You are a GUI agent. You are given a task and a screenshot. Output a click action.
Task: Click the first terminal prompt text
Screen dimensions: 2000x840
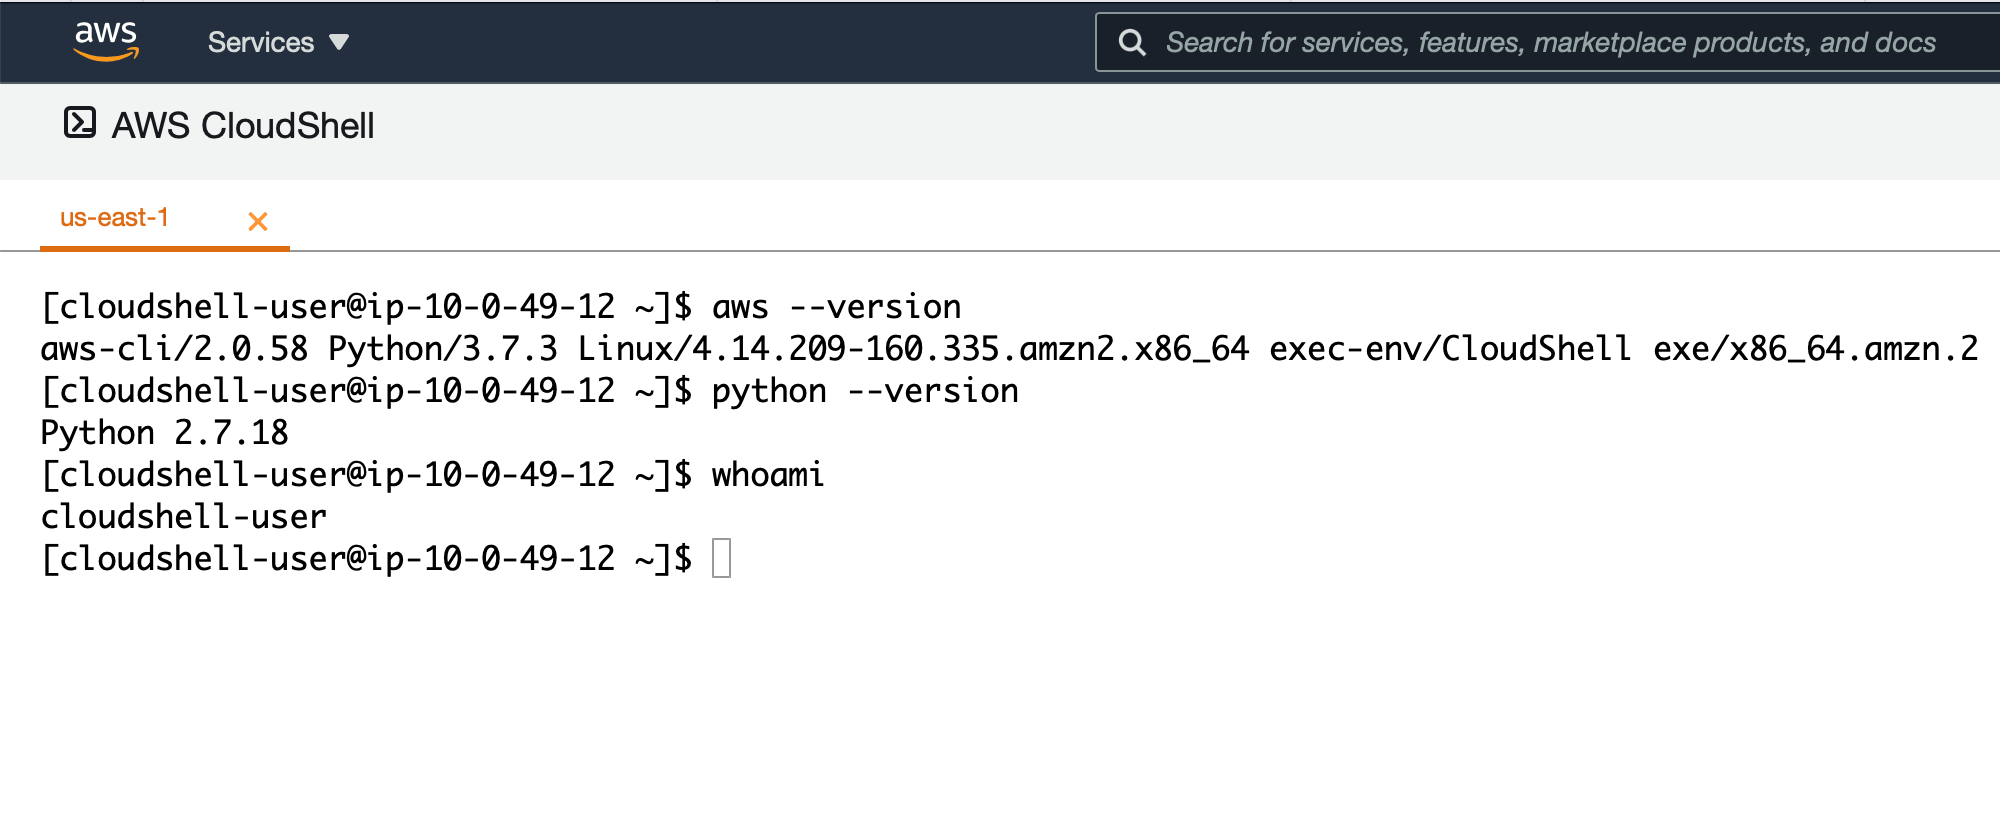[365, 307]
